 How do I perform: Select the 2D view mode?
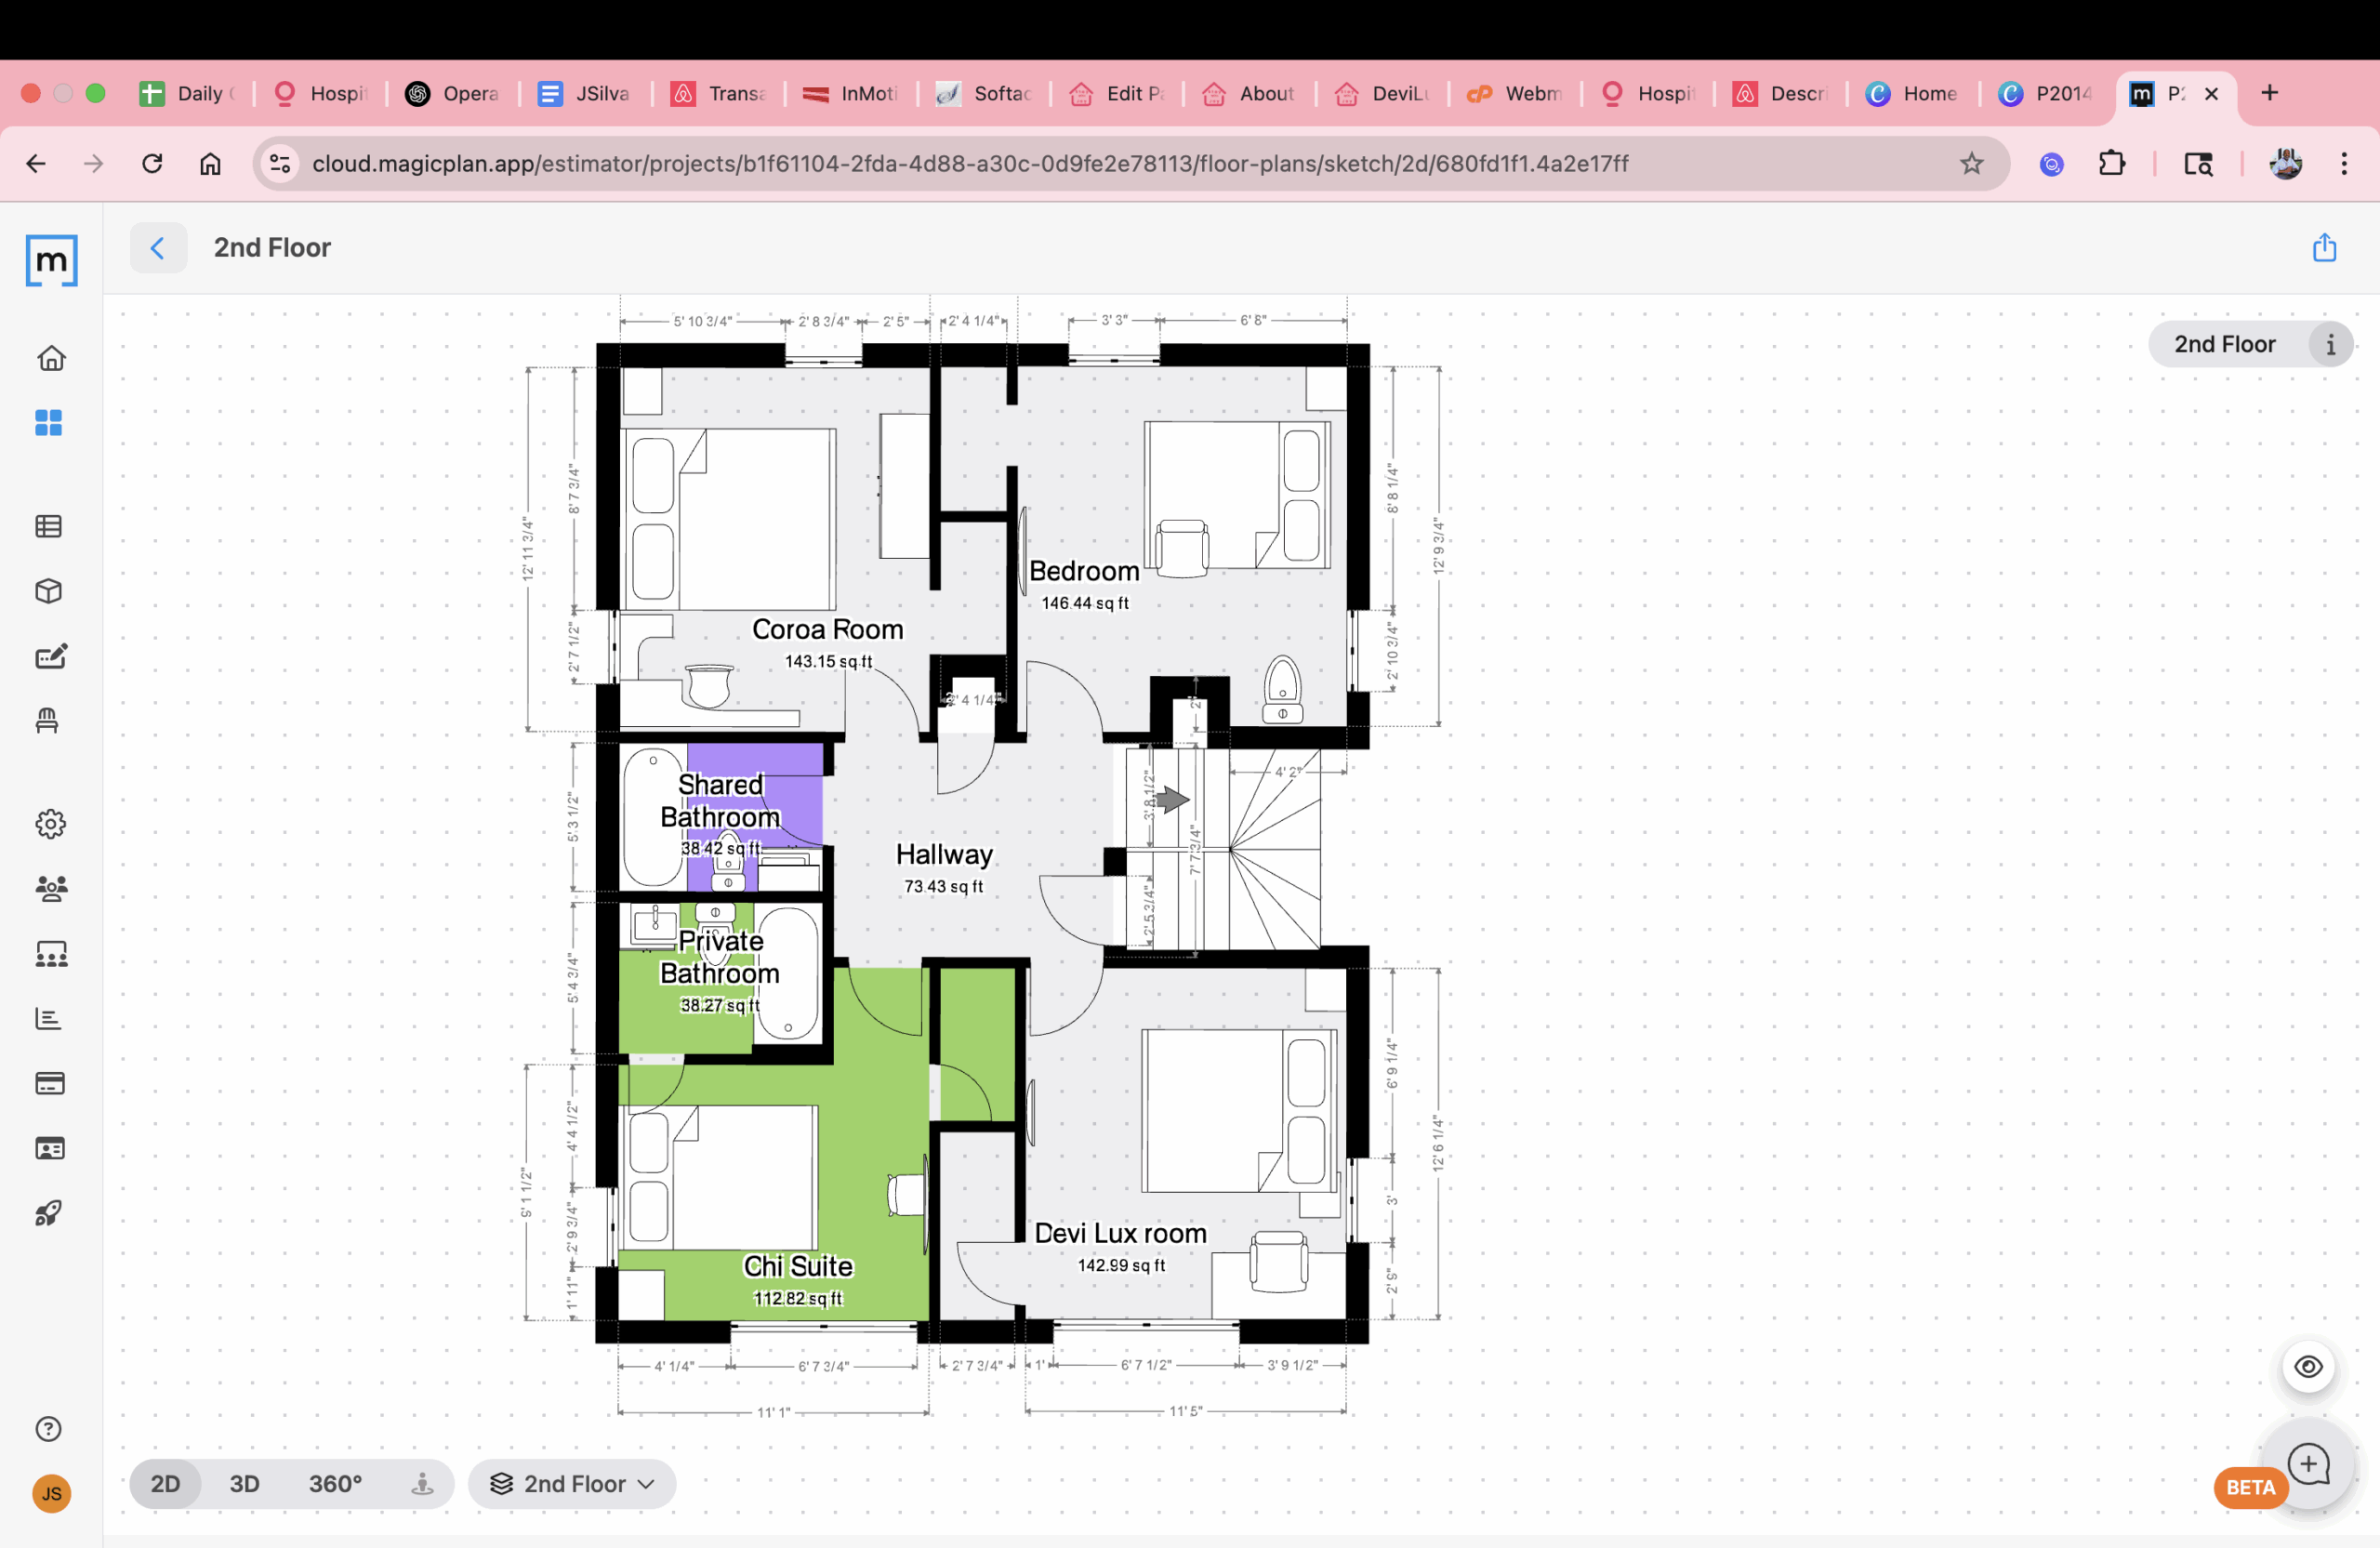coord(165,1484)
